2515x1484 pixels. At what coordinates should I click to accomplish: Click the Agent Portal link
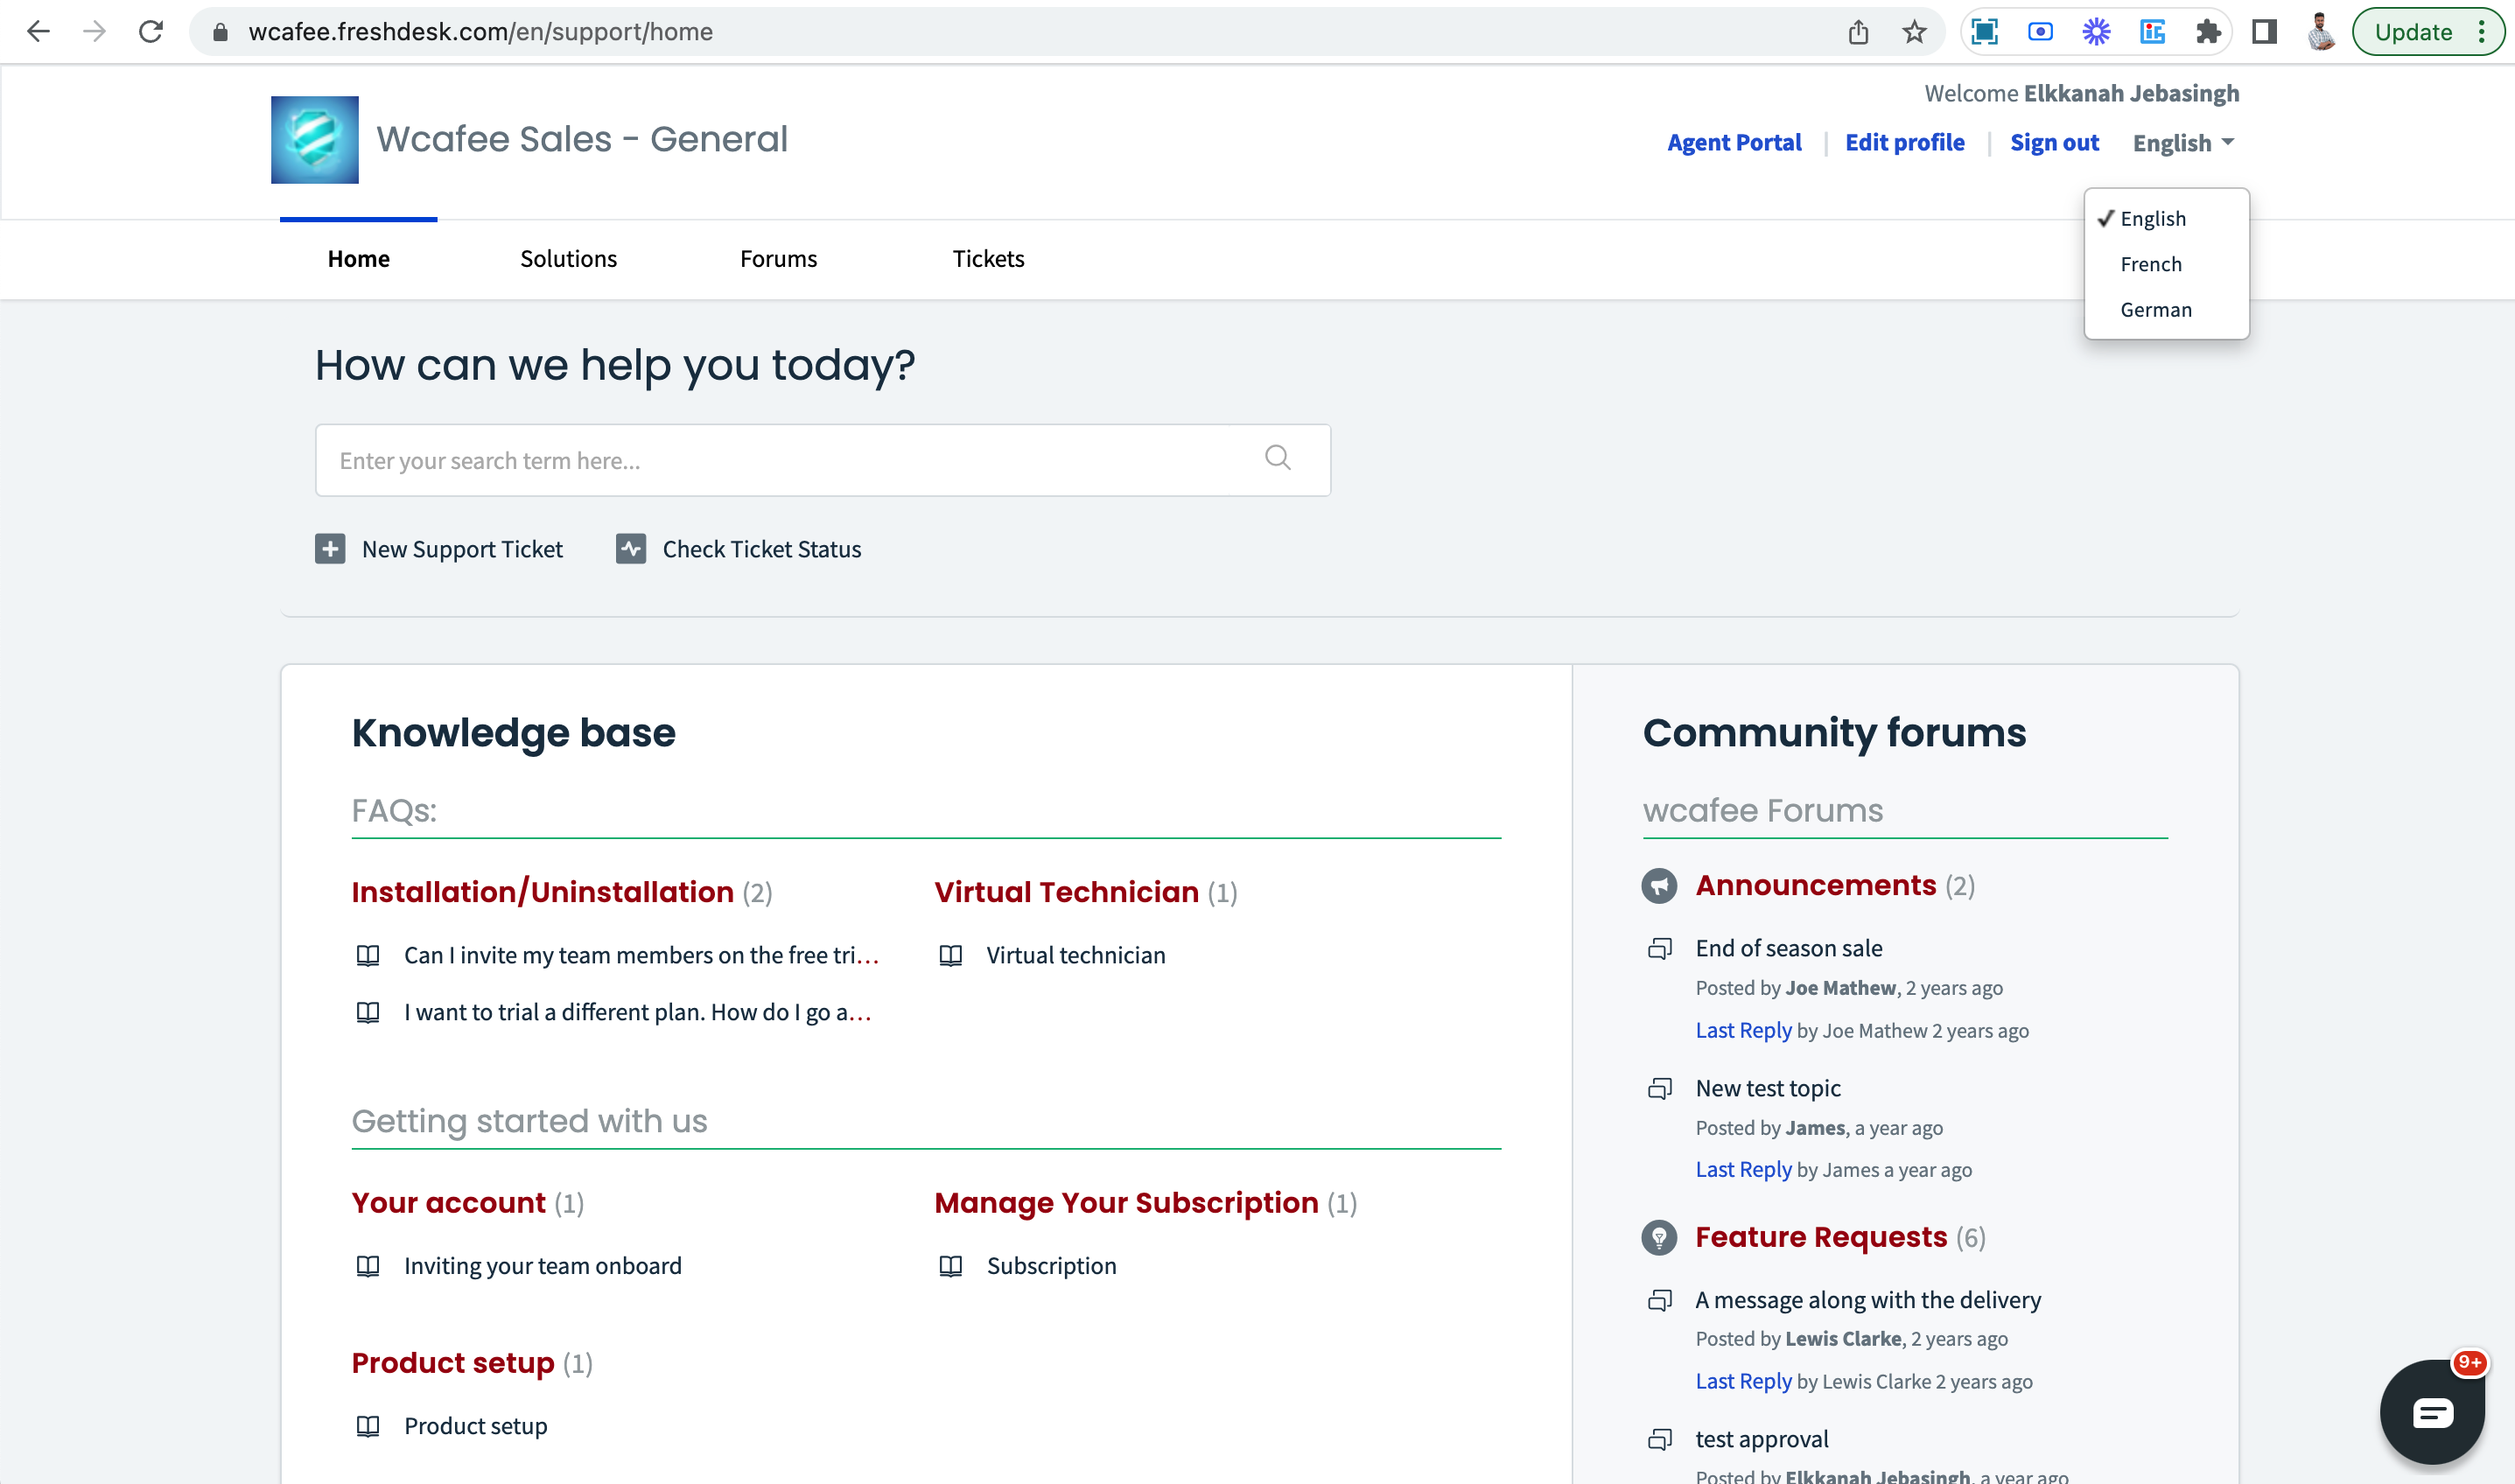pyautogui.click(x=1733, y=143)
